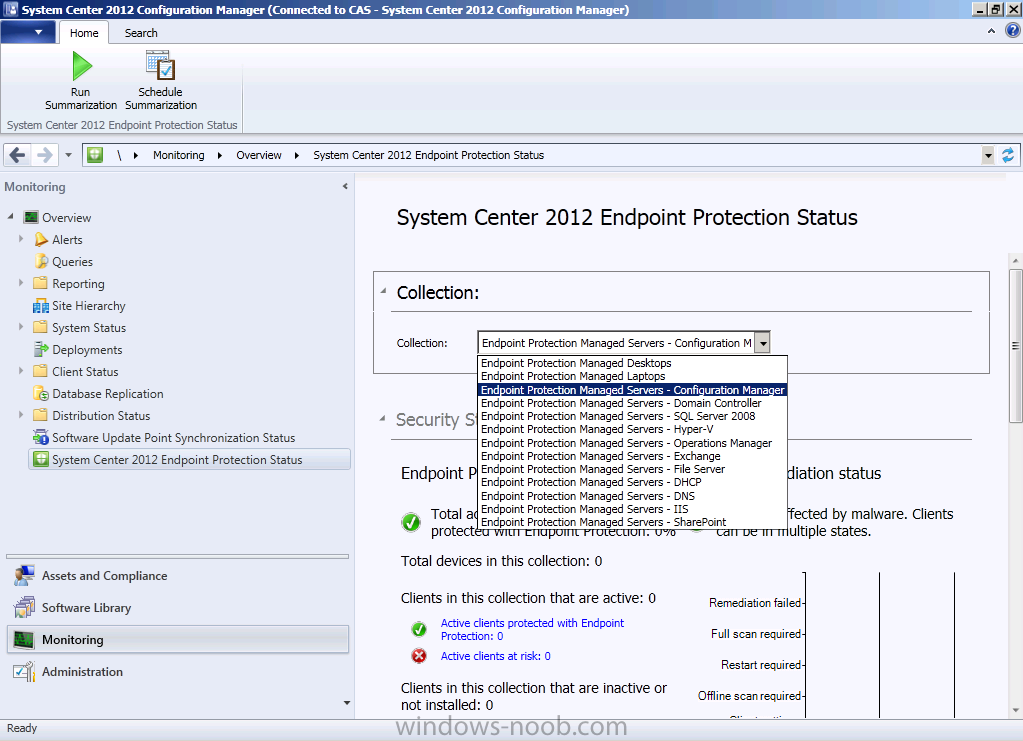Expand the Alerts tree node

pyautogui.click(x=21, y=239)
